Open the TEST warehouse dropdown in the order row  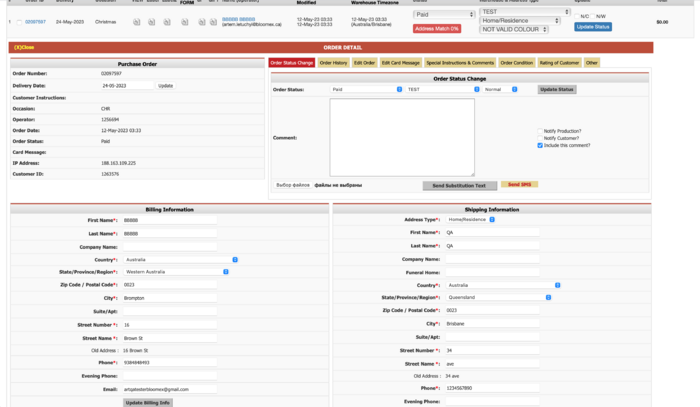(x=525, y=12)
